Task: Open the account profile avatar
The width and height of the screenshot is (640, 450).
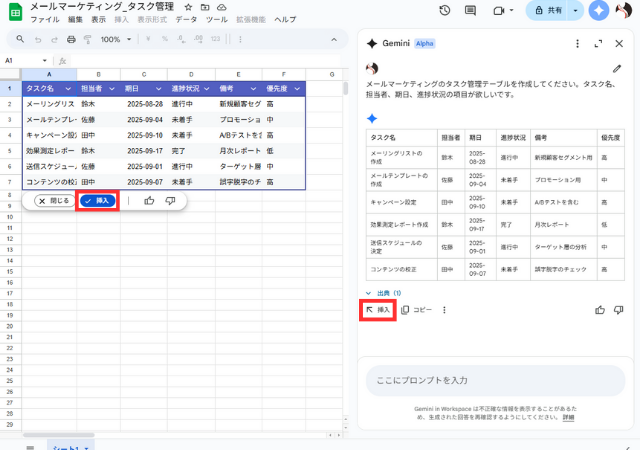Action: tap(623, 11)
